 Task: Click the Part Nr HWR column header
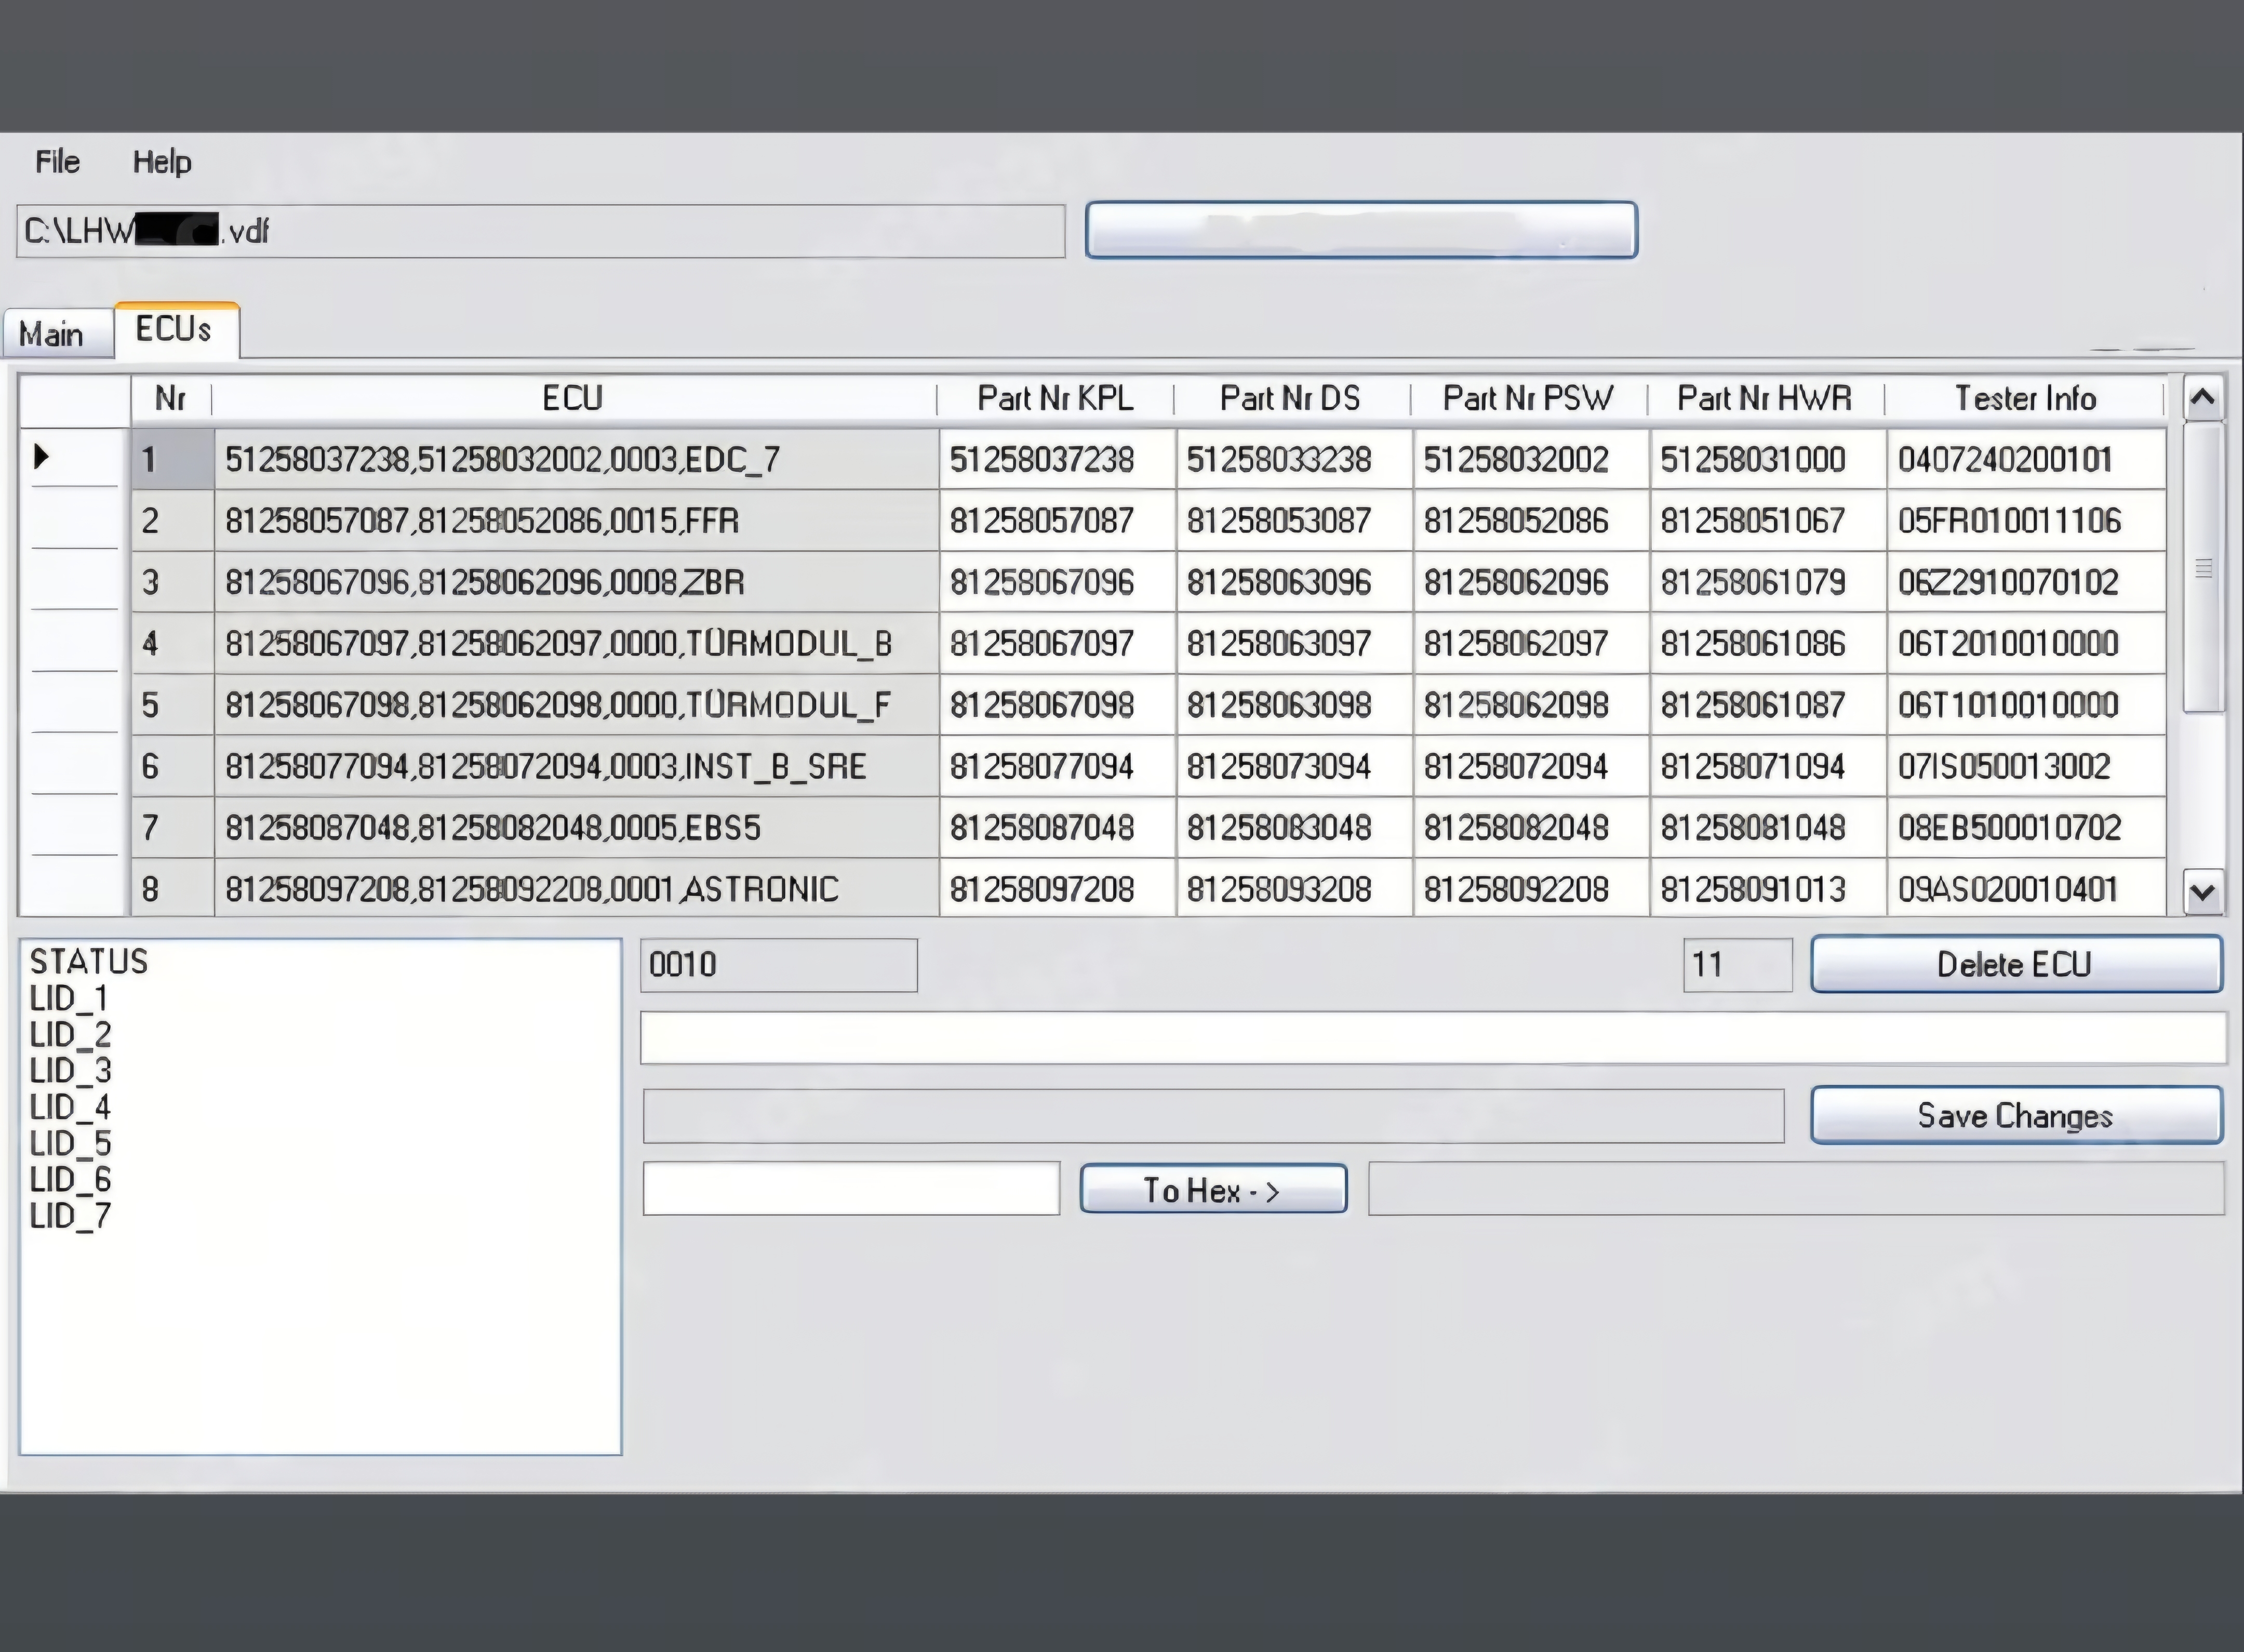1766,398
